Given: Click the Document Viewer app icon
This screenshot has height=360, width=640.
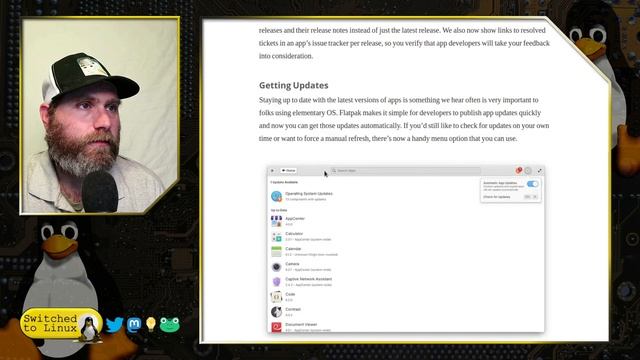Looking at the screenshot, I should pos(276,327).
